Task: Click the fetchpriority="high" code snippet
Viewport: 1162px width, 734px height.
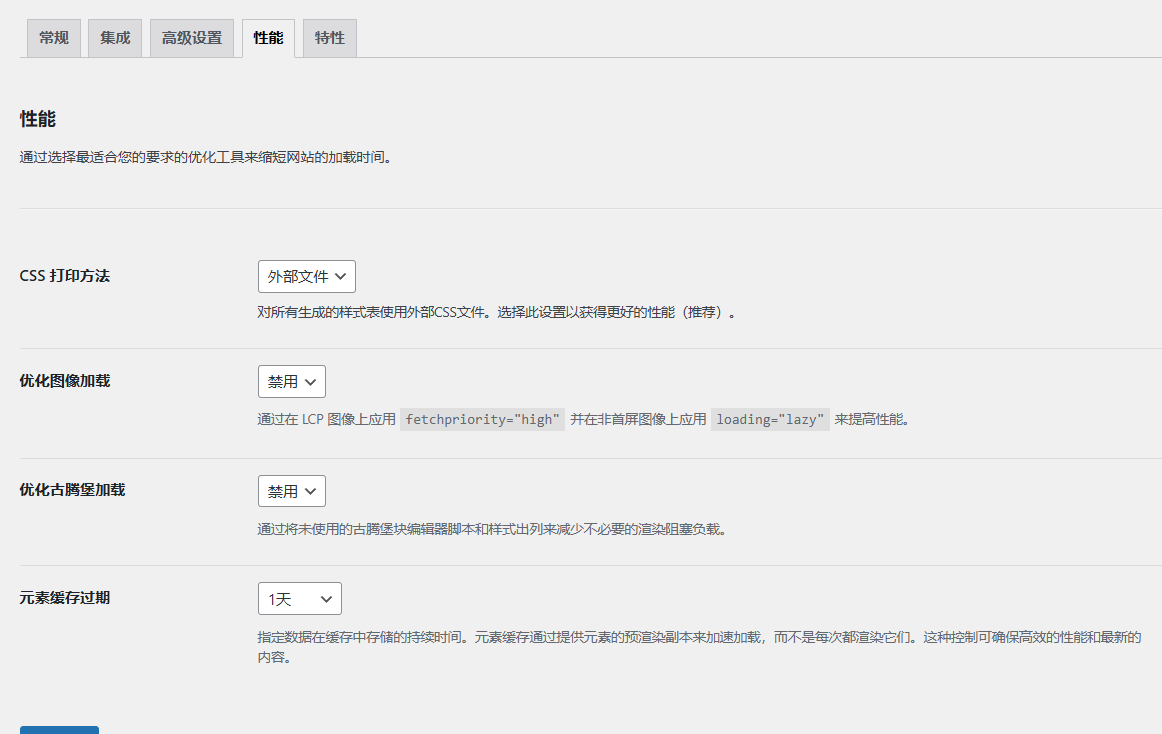Action: click(482, 419)
